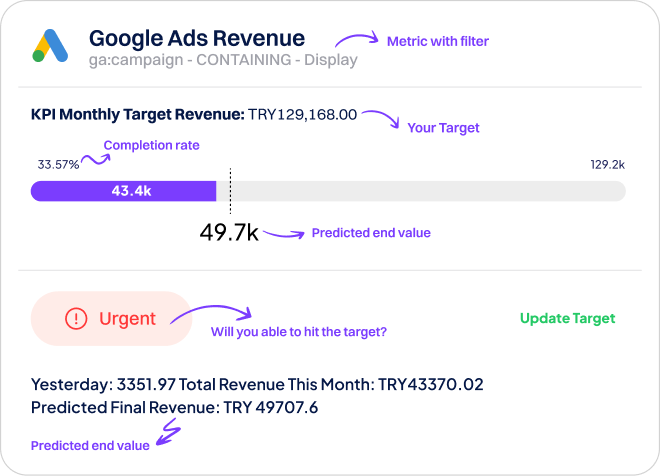
Task: Click the 33.57% completion rate value
Action: (x=59, y=165)
